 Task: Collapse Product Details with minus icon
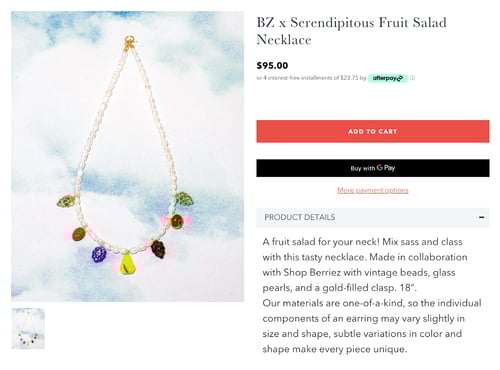481,217
